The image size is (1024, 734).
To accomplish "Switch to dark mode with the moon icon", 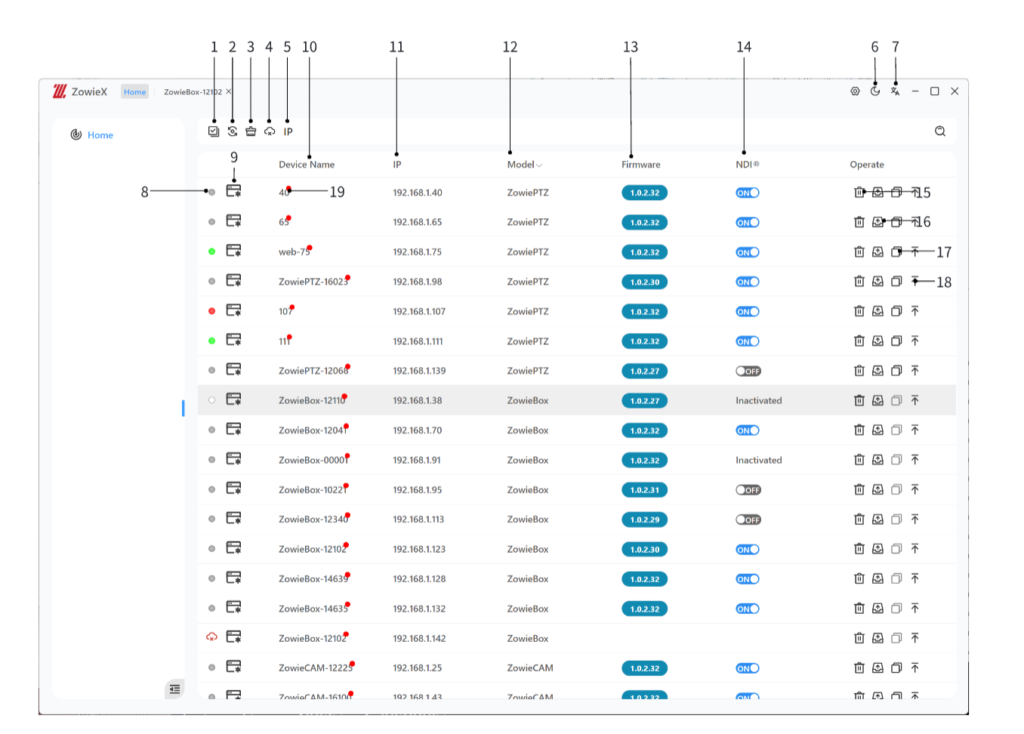I will pyautogui.click(x=875, y=91).
